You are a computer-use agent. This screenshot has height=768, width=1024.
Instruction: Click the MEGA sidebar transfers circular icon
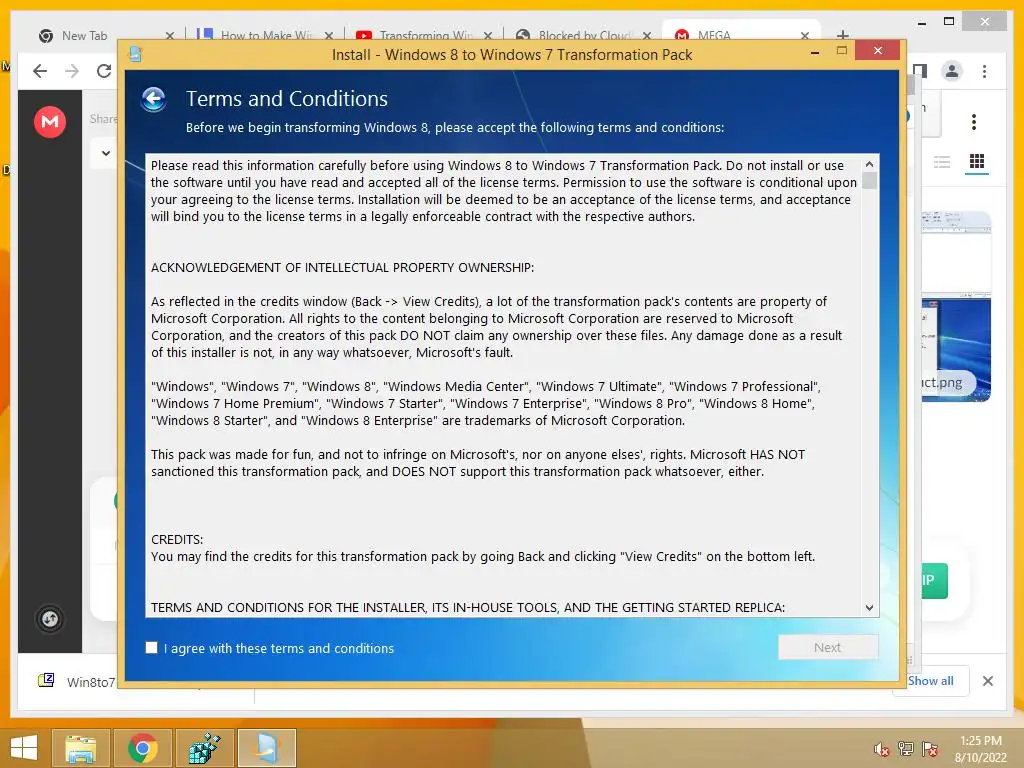pyautogui.click(x=50, y=618)
